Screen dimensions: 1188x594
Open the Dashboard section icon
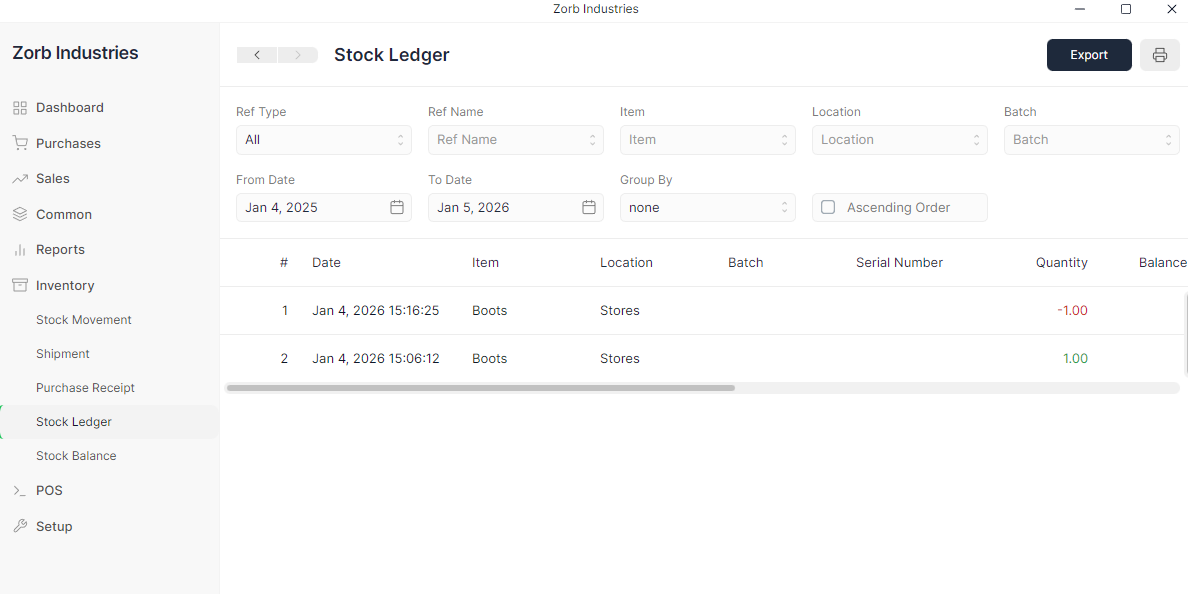click(21, 107)
